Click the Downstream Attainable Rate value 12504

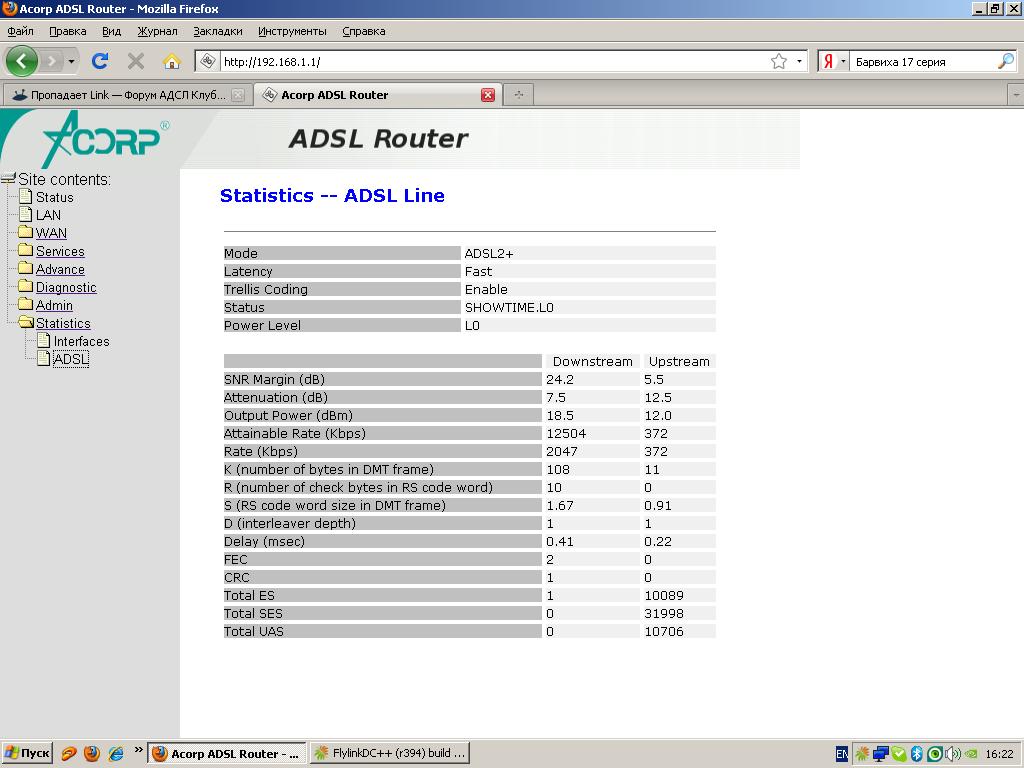click(x=566, y=434)
